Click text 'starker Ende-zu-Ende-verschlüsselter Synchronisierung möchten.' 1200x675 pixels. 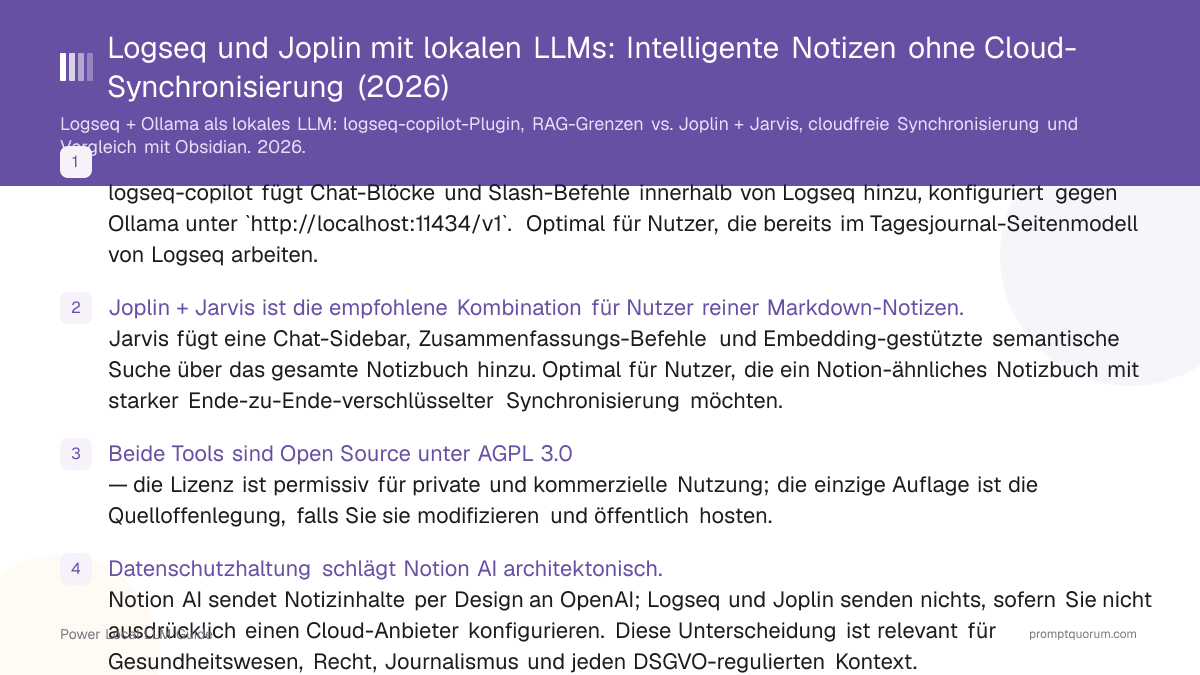coord(445,401)
